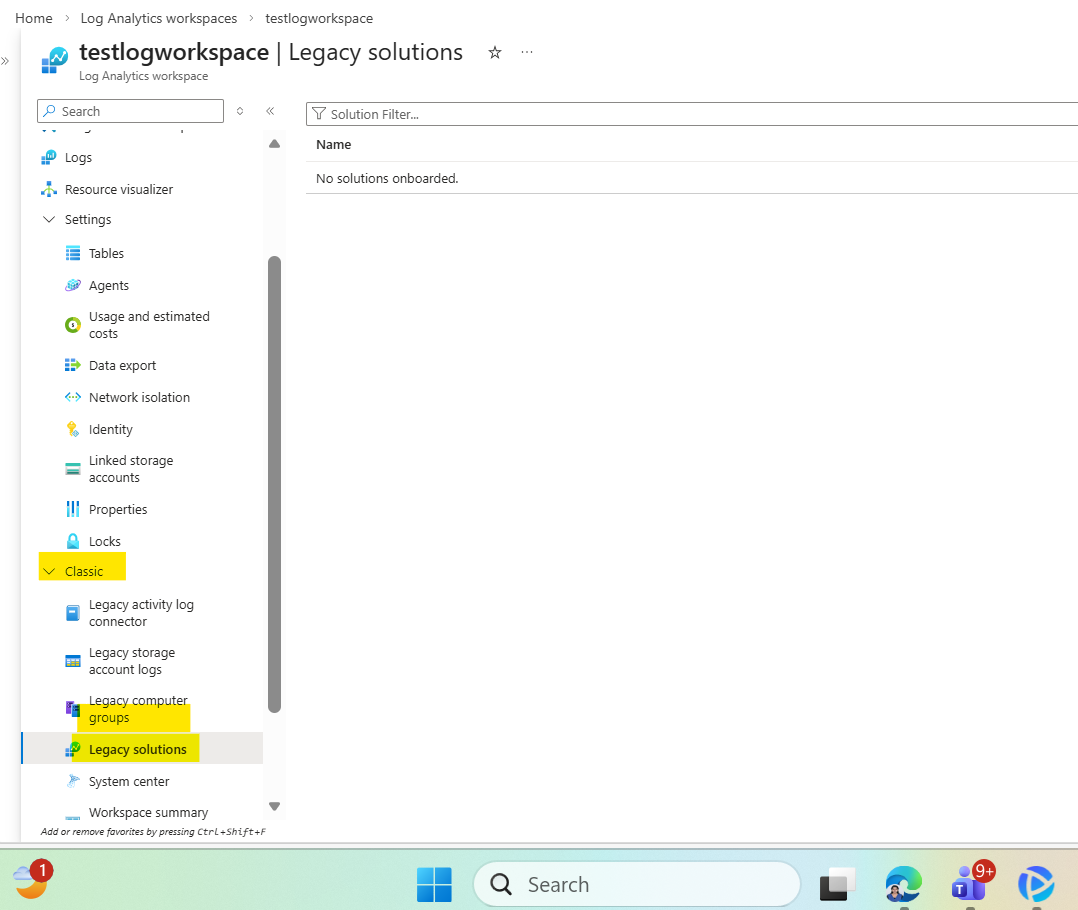This screenshot has height=910, width=1078.
Task: Click the sidebar scroll up arrow
Action: point(274,144)
